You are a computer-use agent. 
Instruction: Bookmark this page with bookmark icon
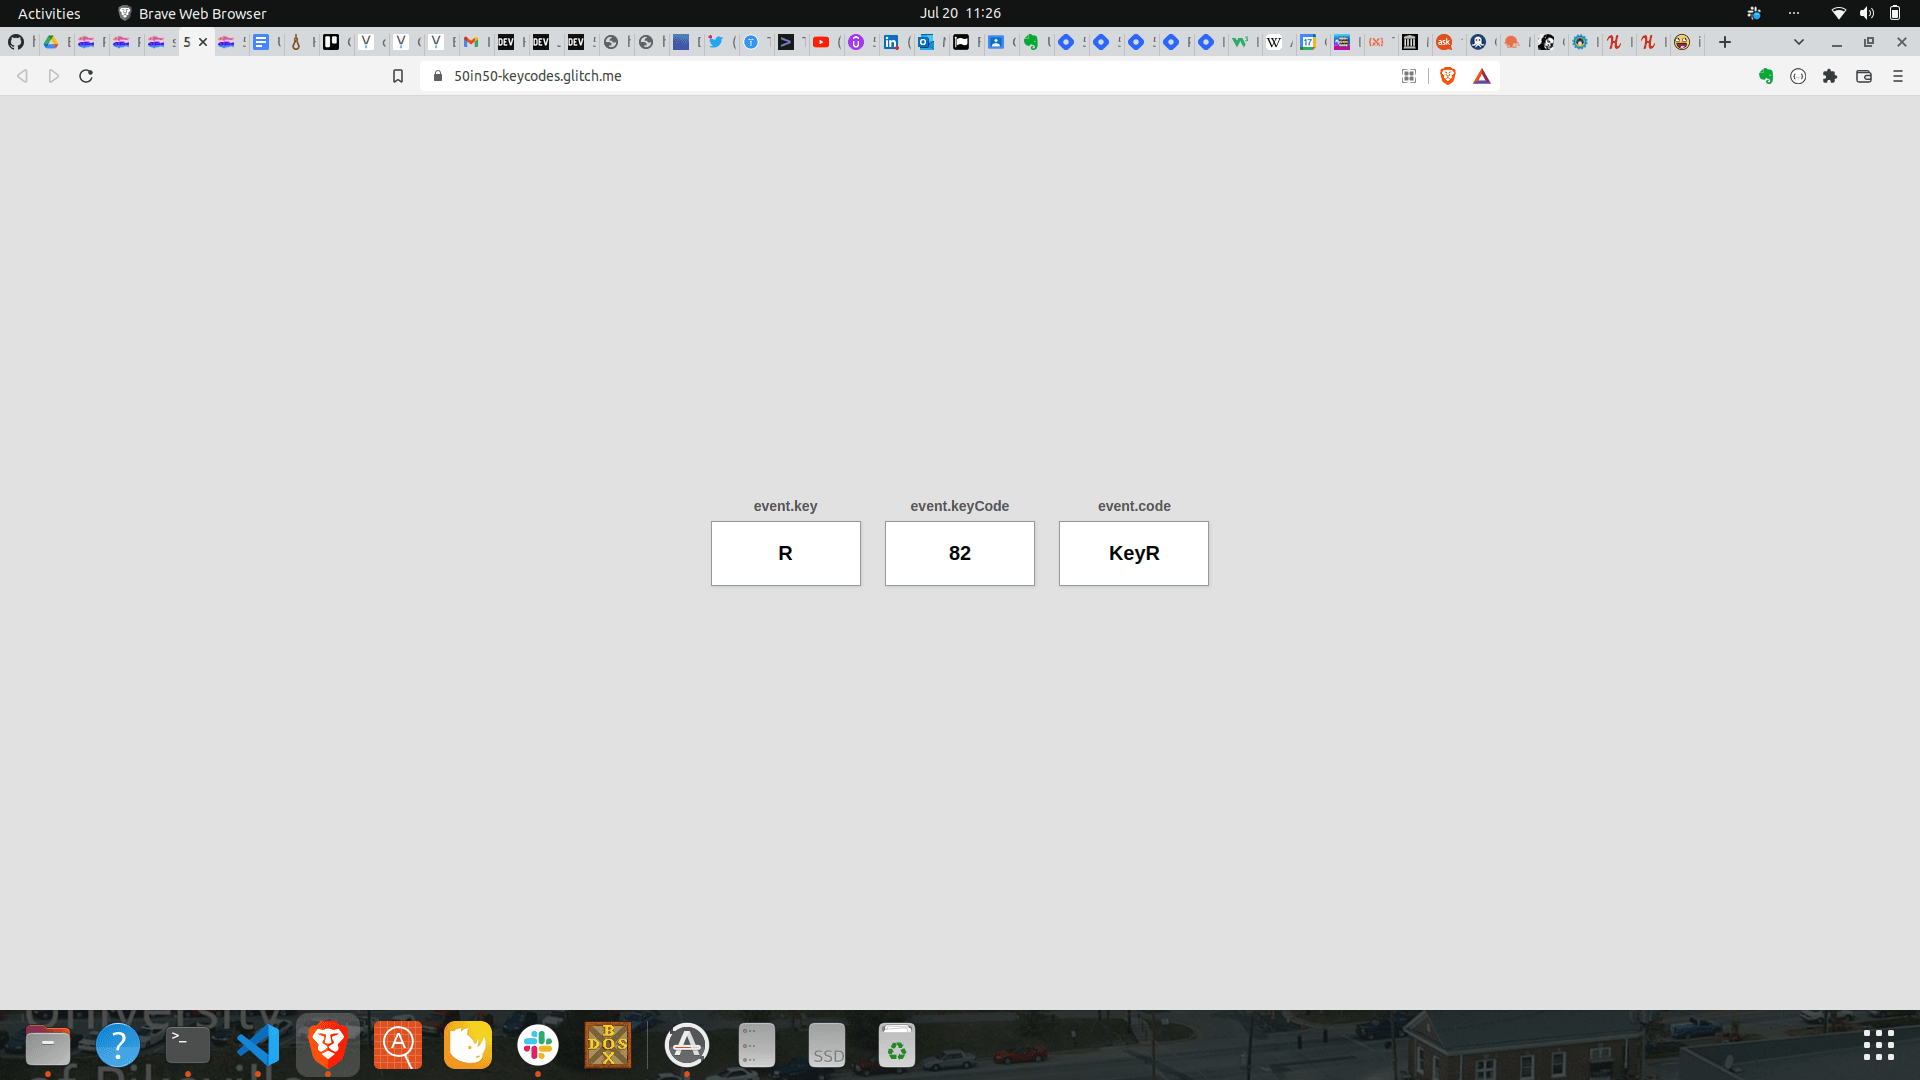398,76
